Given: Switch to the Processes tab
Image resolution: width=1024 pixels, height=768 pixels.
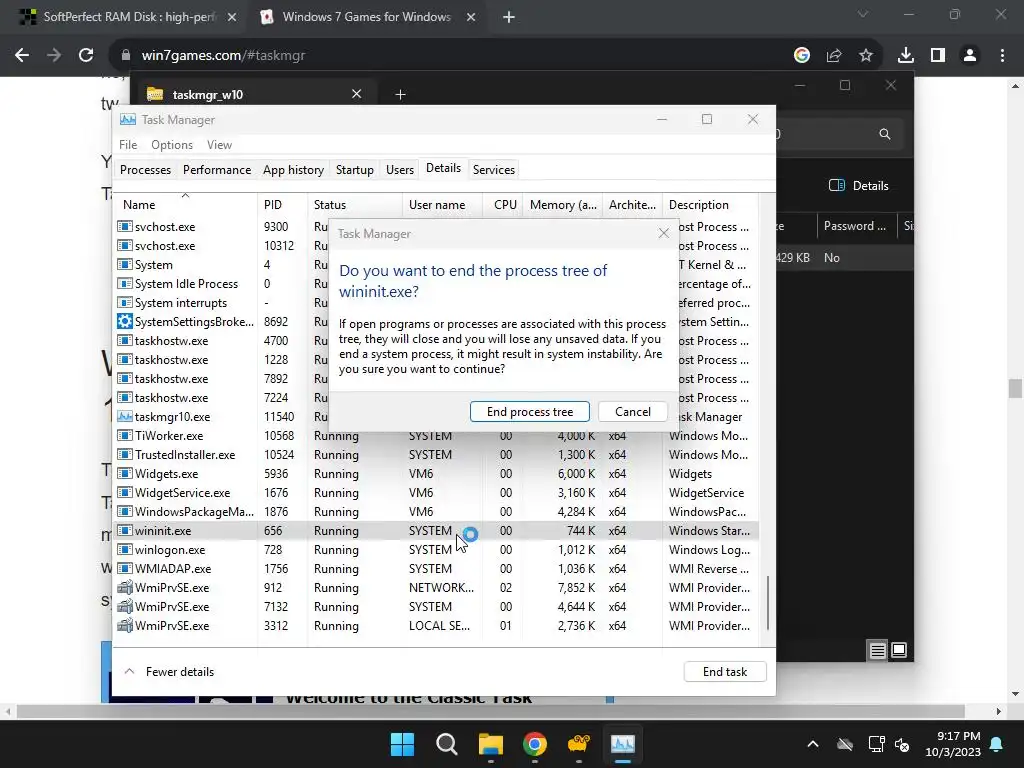Looking at the screenshot, I should coord(145,169).
